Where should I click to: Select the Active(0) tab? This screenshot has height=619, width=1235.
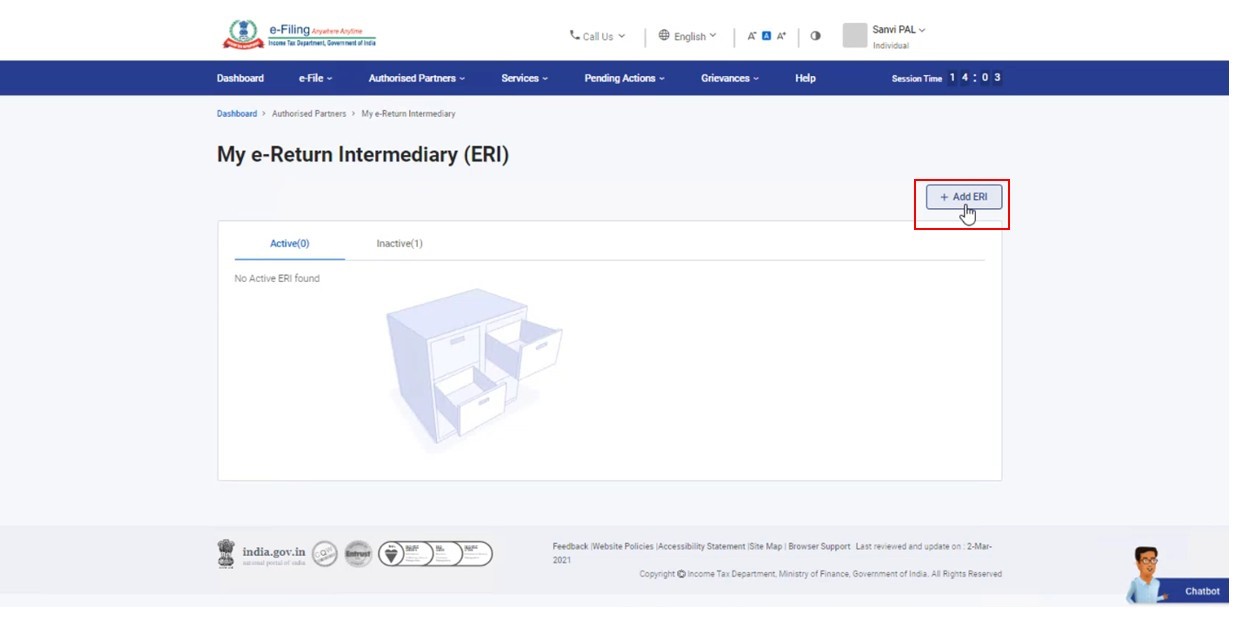click(289, 243)
